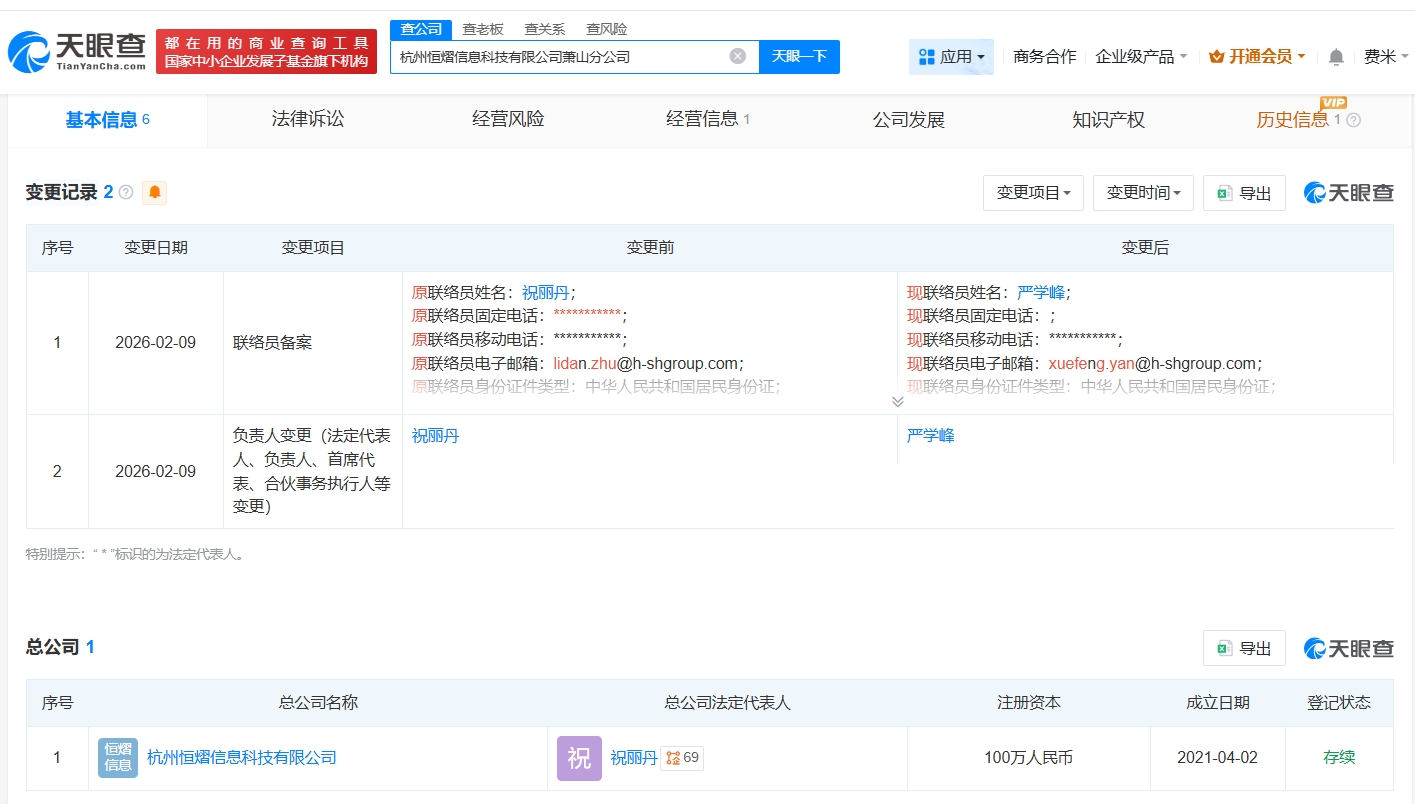The image size is (1415, 804).
Task: Expand the truncated 联络员备案 row details
Action: coord(897,401)
